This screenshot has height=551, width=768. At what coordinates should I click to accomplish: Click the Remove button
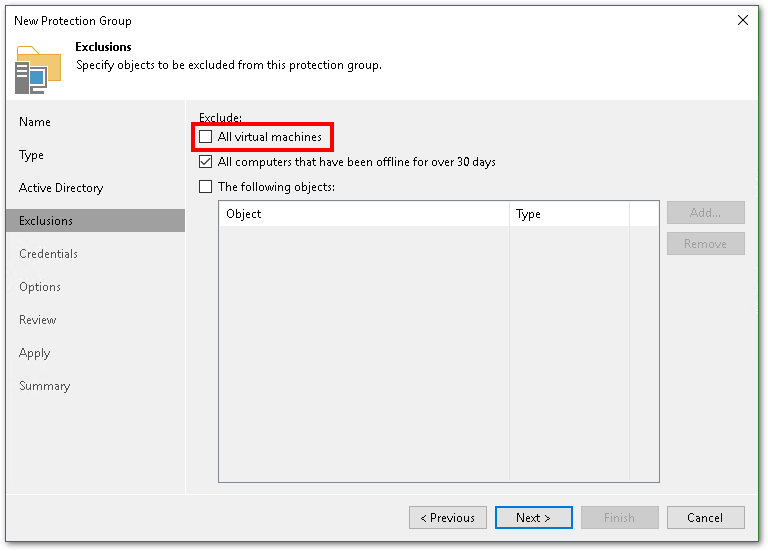705,244
